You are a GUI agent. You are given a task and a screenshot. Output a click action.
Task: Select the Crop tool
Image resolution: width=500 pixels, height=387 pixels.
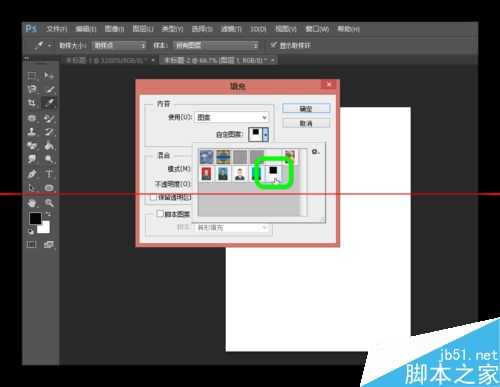click(32, 103)
